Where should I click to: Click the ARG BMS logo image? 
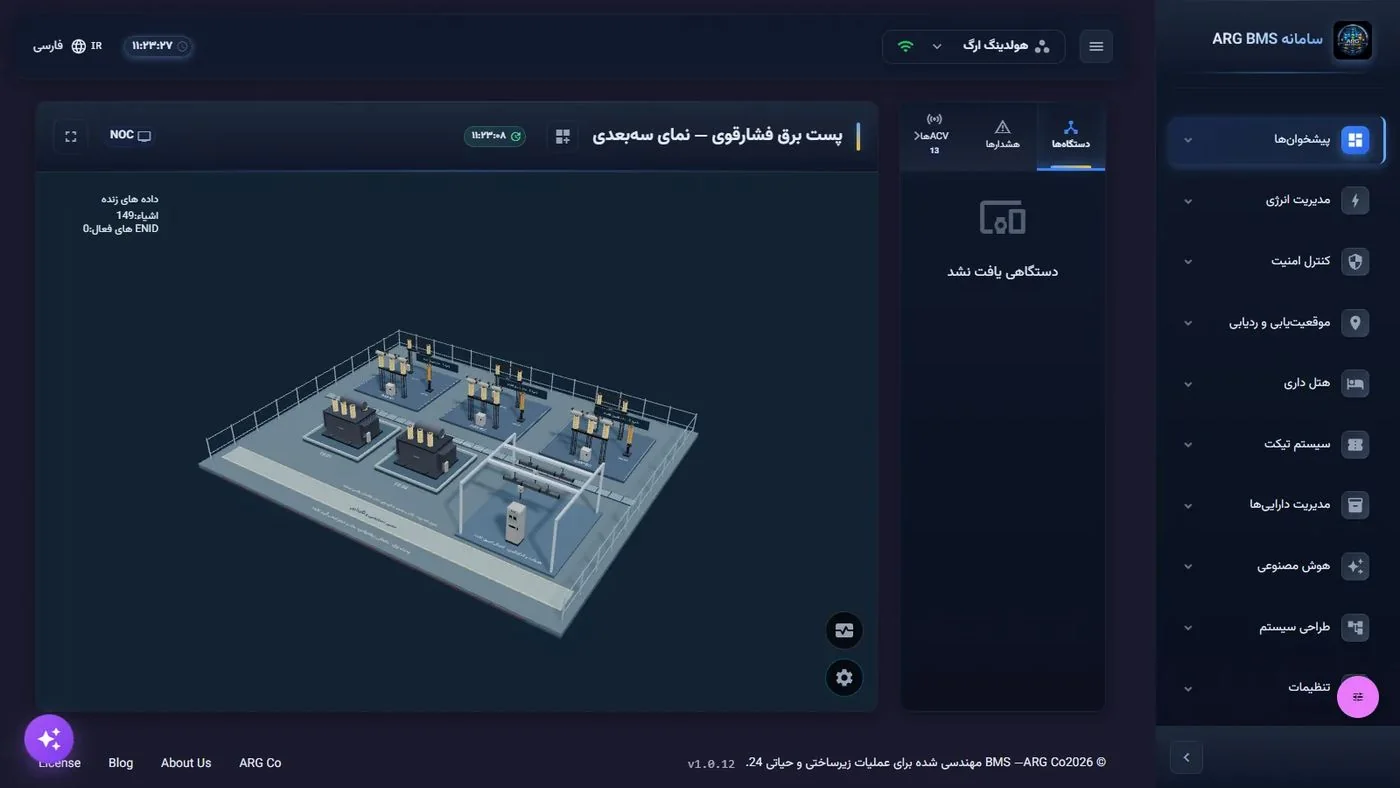click(x=1352, y=41)
